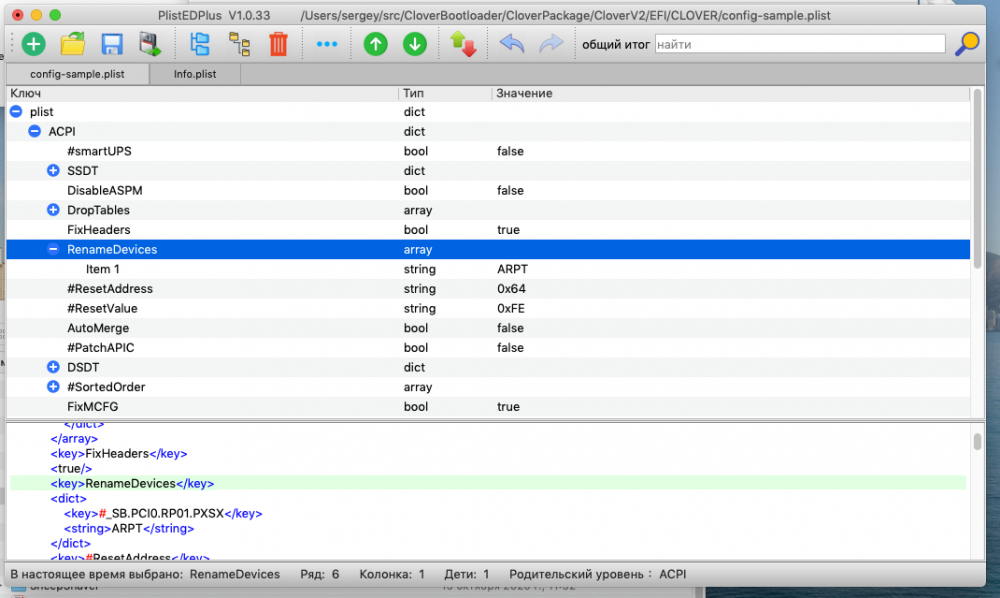This screenshot has width=1000, height=598.
Task: Click the string type cell of Item 1
Action: pyautogui.click(x=420, y=269)
